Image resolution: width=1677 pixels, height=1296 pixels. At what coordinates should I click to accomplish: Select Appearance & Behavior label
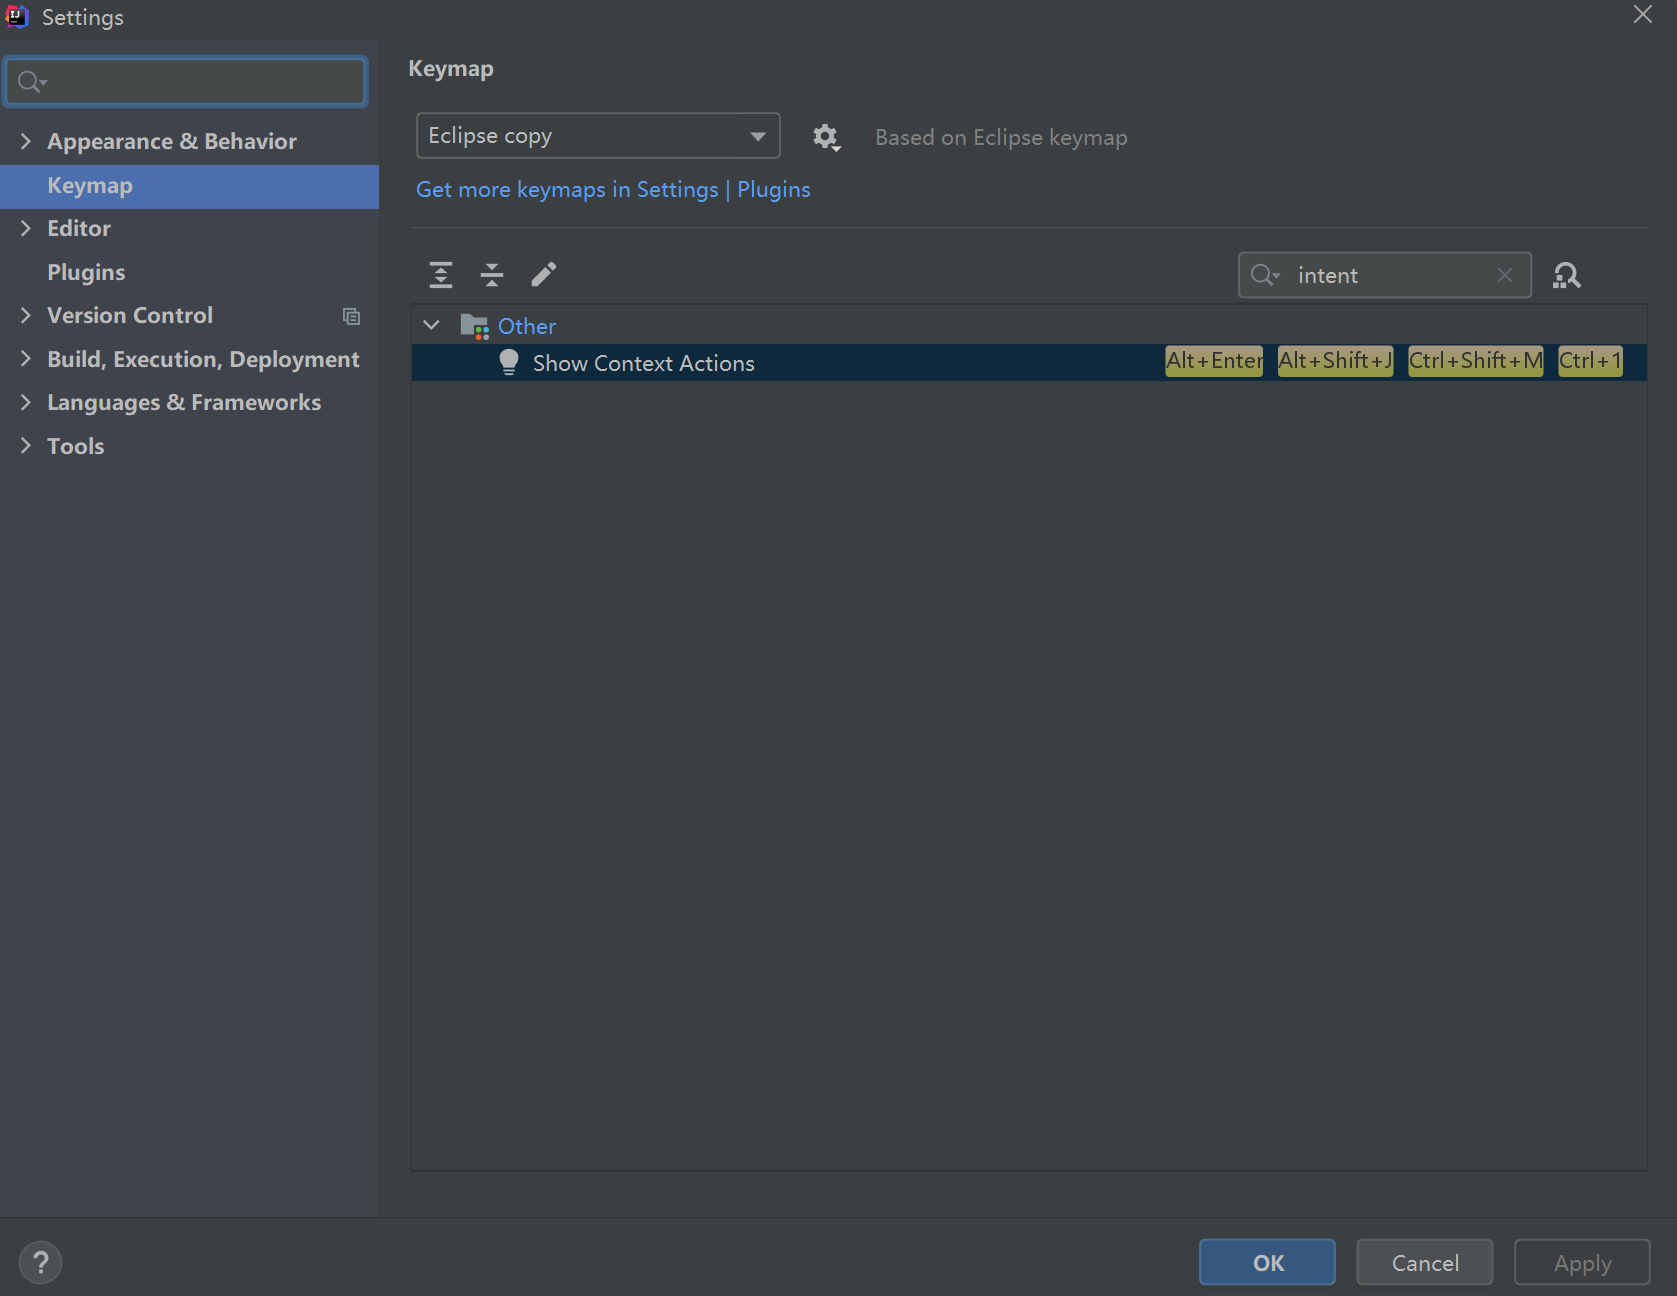tap(172, 141)
